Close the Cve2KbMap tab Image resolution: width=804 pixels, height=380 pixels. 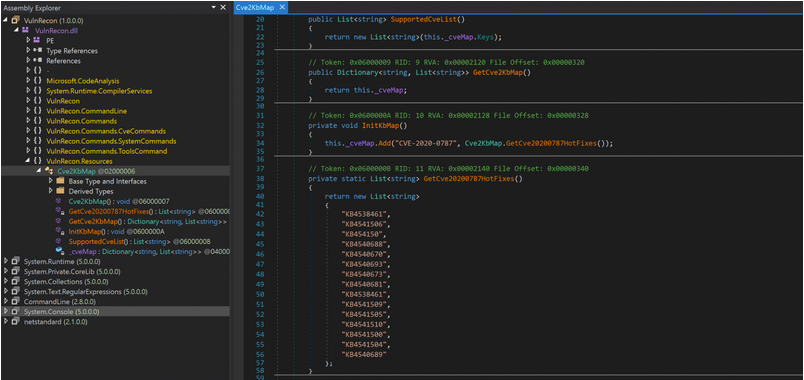pyautogui.click(x=283, y=8)
